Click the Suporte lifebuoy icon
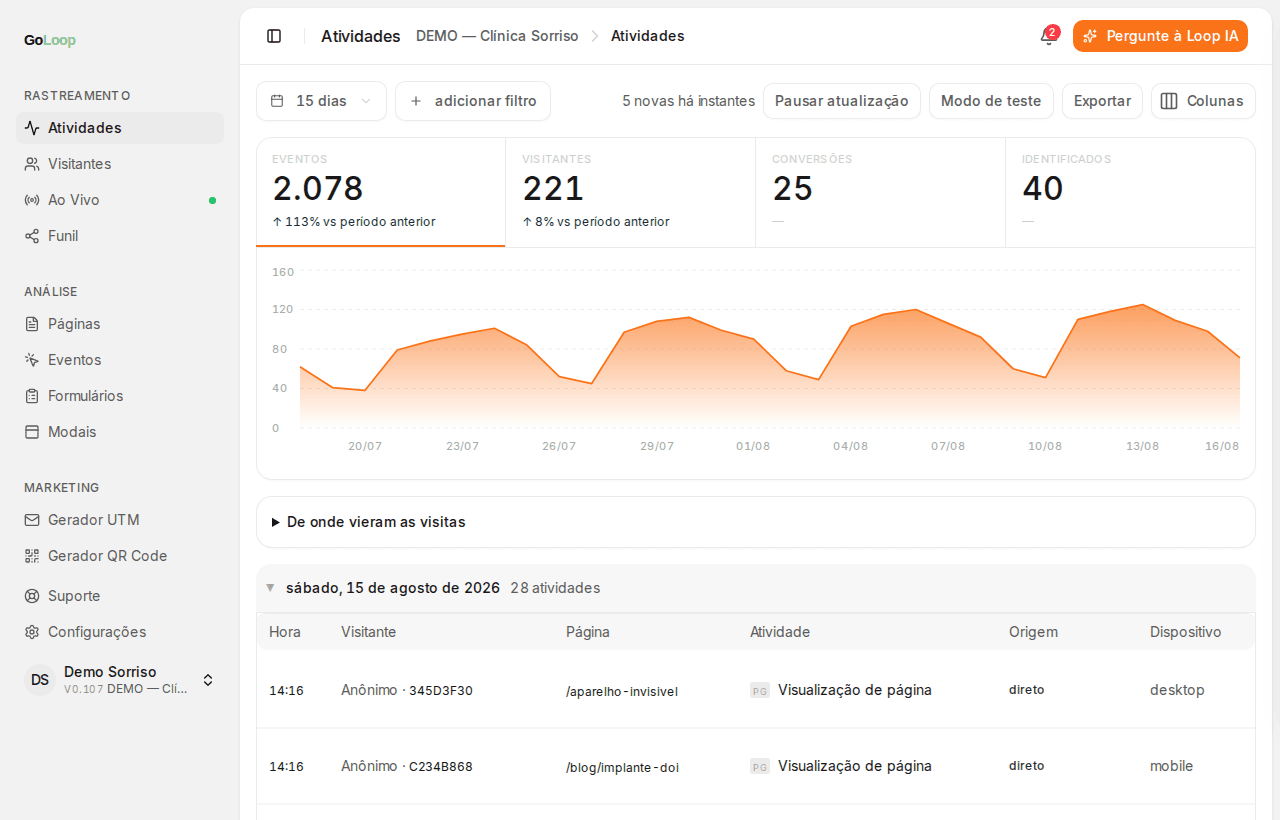This screenshot has width=1280, height=820. pyautogui.click(x=32, y=596)
